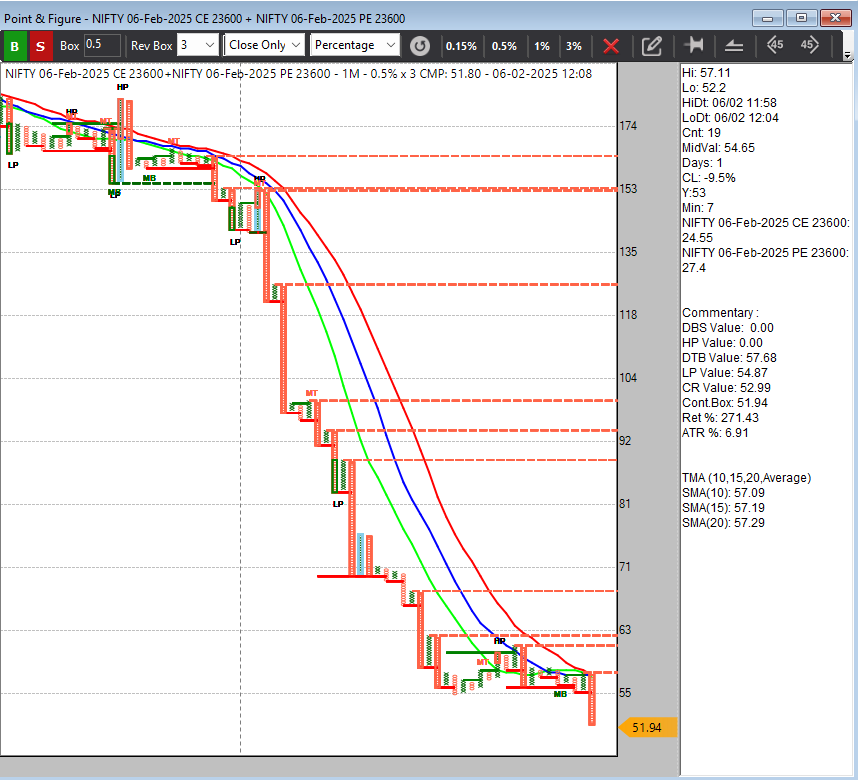
Task: Click the left 45 degree line icon
Action: 774,45
